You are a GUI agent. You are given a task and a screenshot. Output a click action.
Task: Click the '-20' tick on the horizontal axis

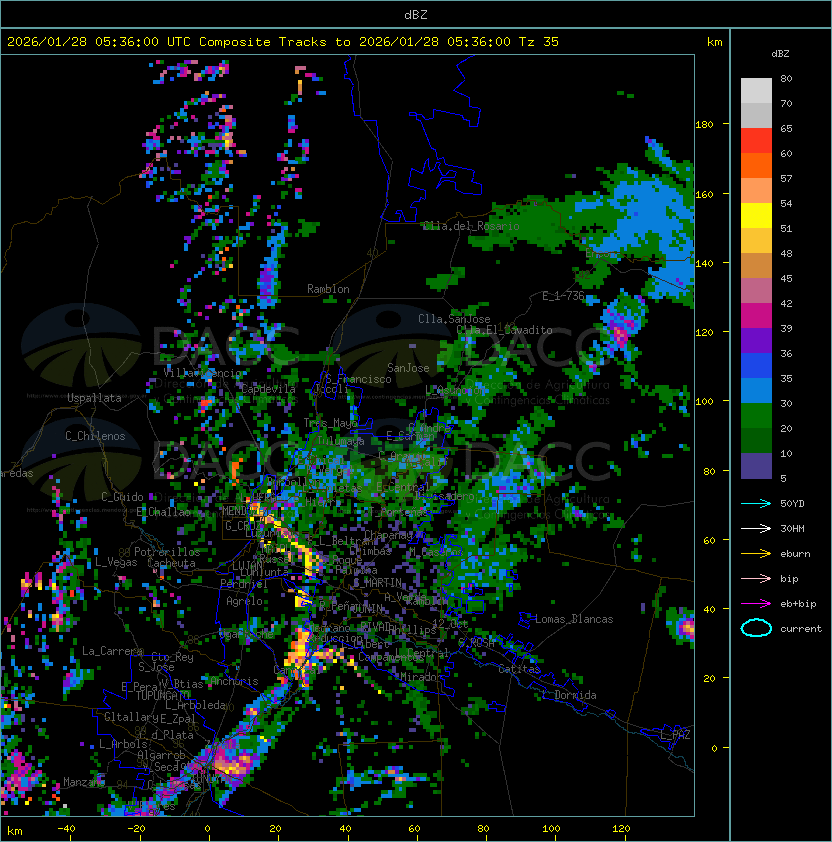click(136, 829)
